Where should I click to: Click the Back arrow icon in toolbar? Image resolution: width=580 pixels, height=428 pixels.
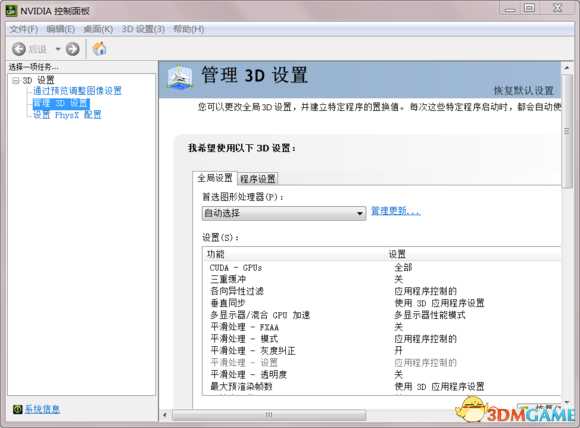click(x=18, y=49)
